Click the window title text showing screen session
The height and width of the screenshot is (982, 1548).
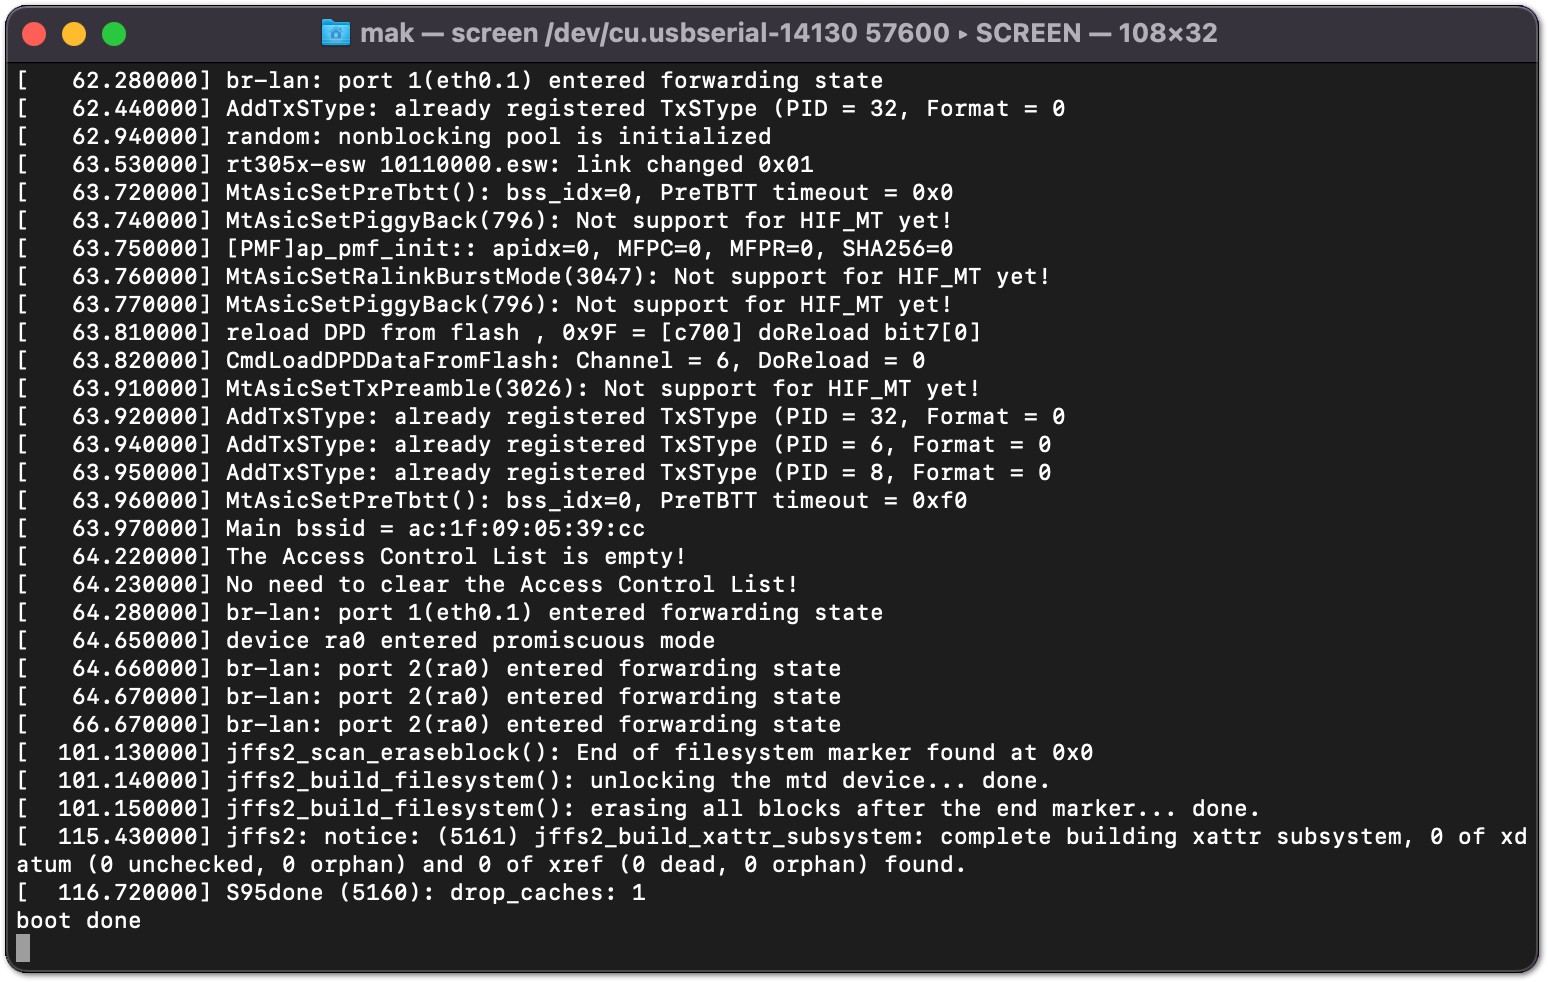click(x=788, y=33)
